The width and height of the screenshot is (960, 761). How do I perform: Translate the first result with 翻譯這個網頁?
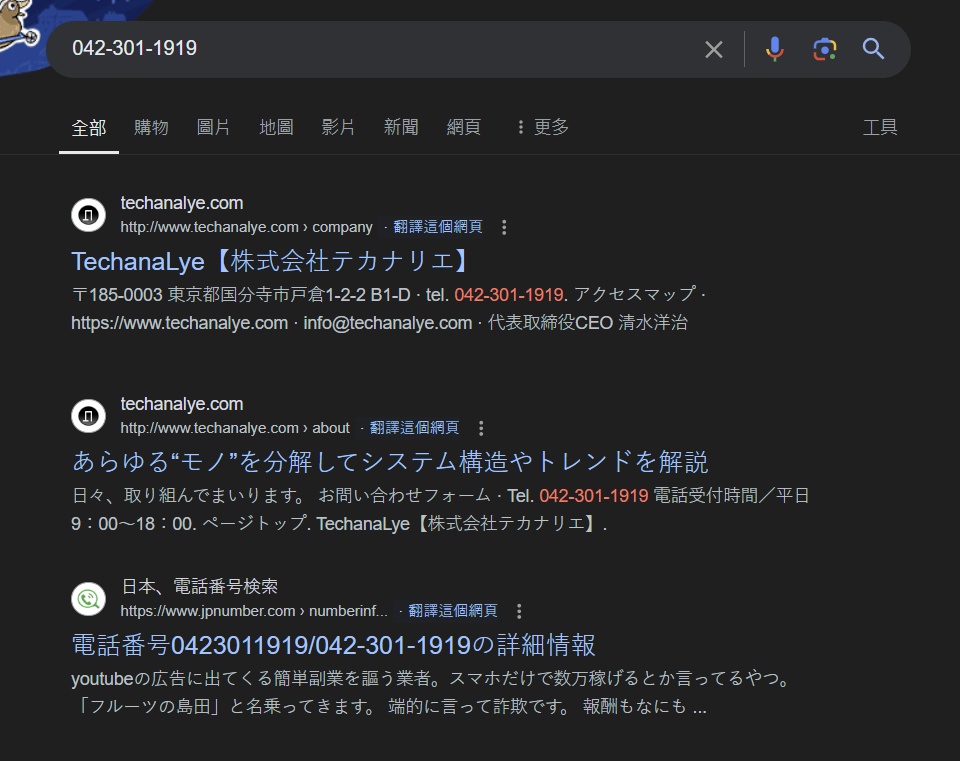click(x=438, y=227)
